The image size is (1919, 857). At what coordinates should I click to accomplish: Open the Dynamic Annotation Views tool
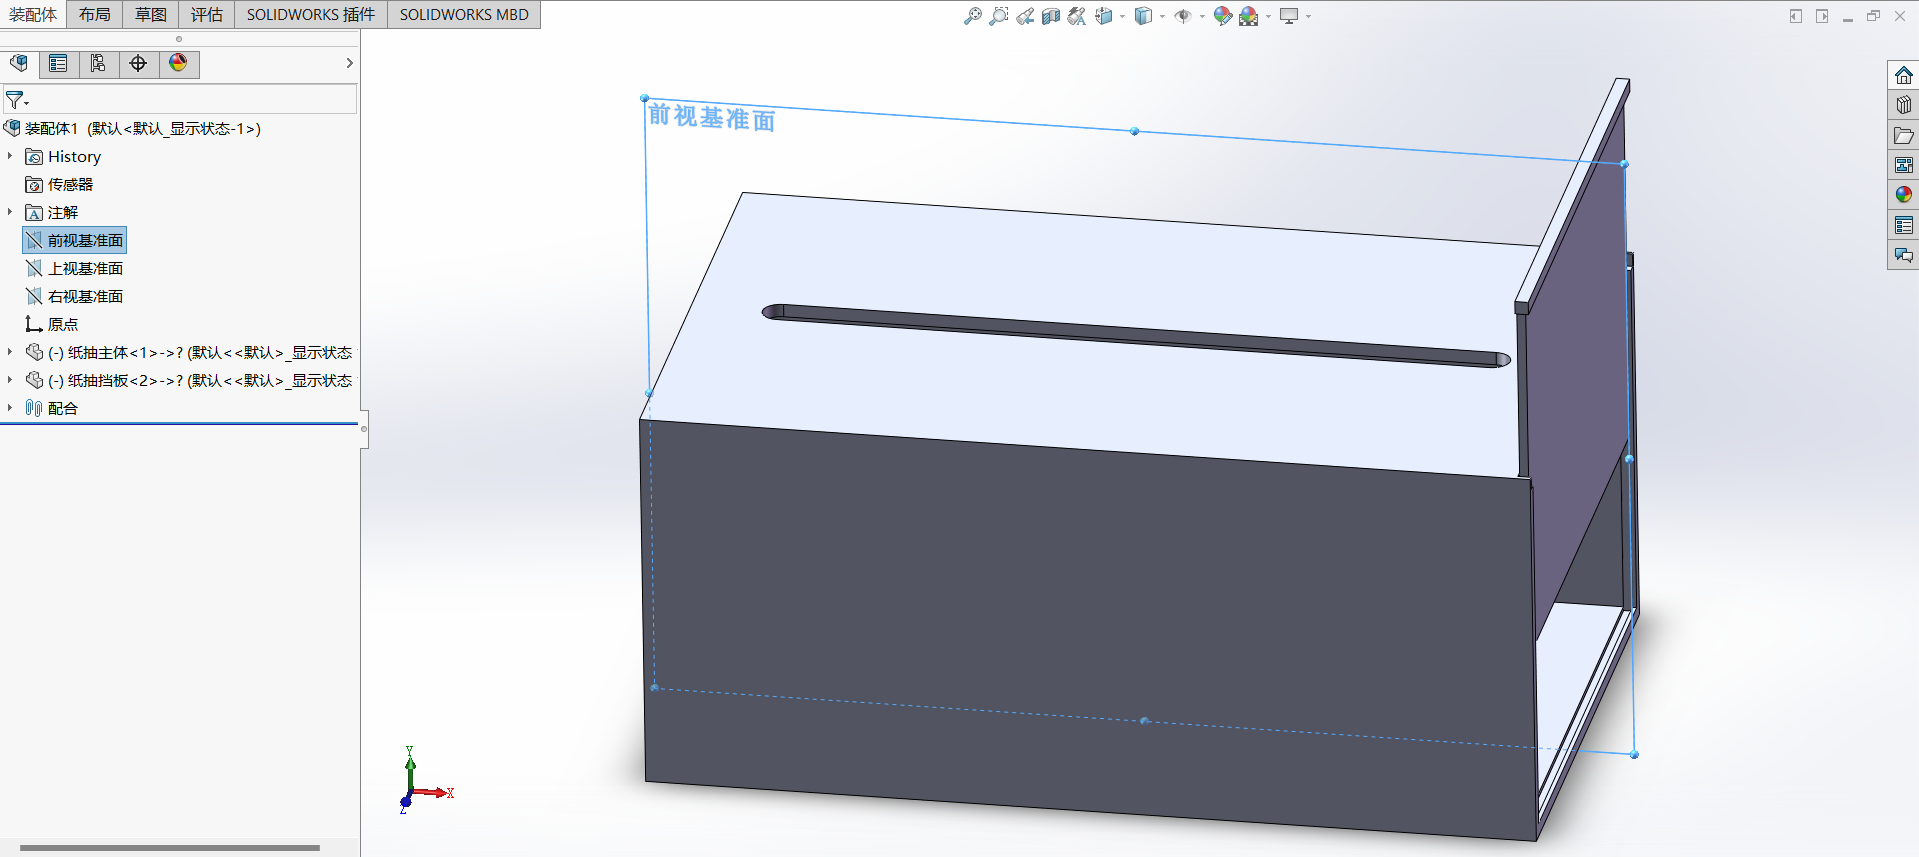click(1077, 16)
